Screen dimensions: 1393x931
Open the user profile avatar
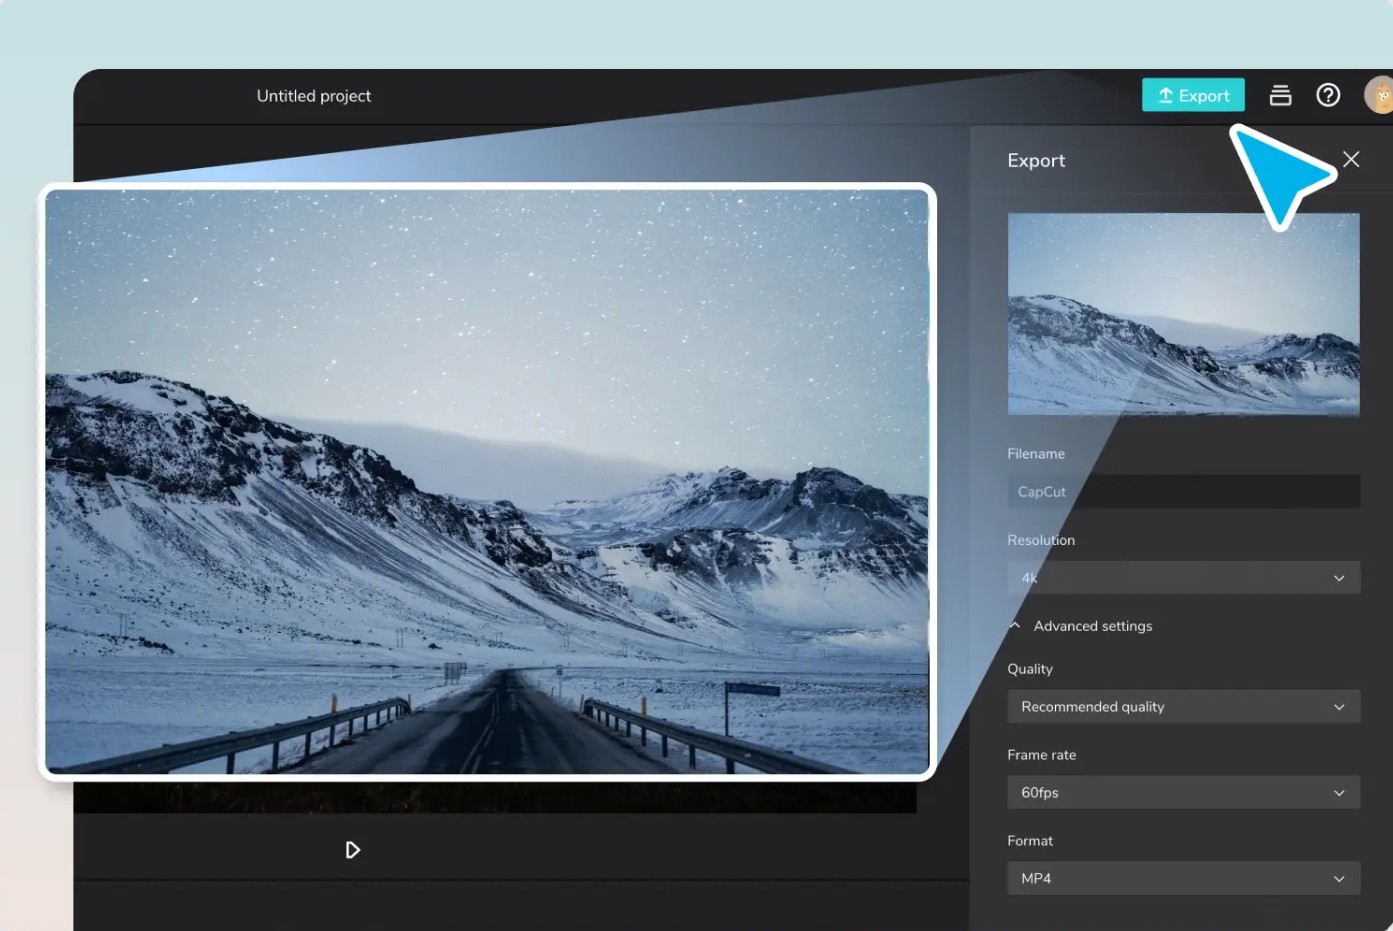click(x=1379, y=95)
